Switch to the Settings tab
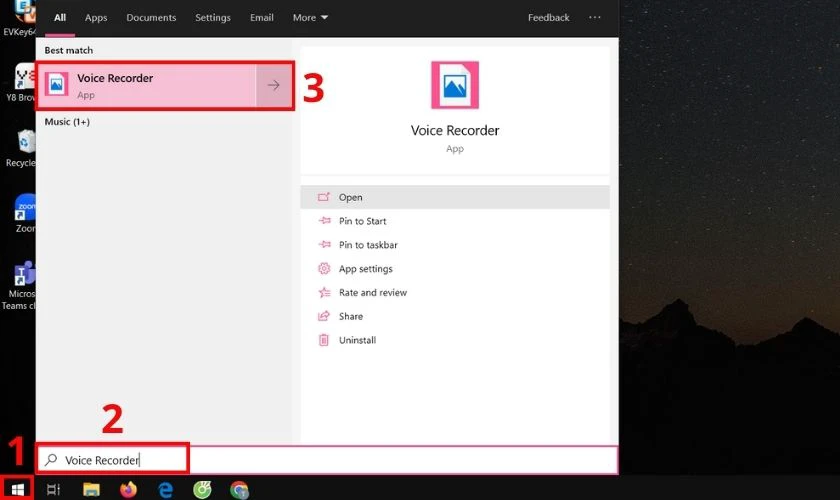This screenshot has height=500, width=840. point(213,18)
